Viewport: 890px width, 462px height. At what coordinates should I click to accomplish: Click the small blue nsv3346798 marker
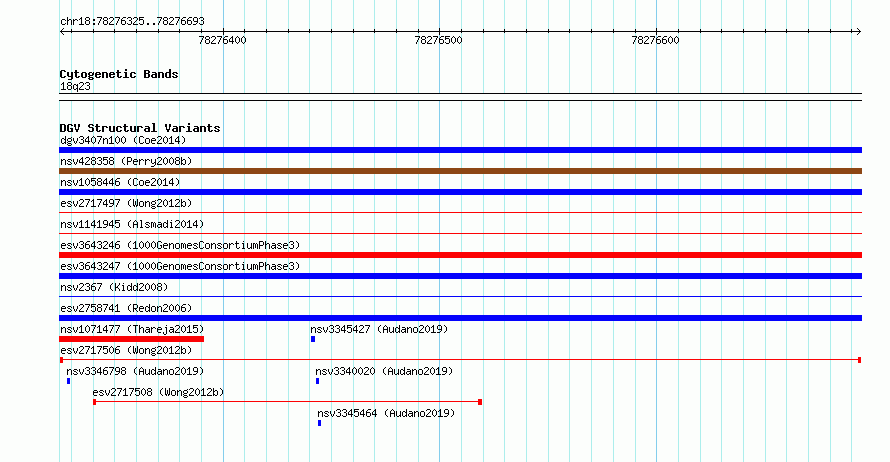[x=69, y=381]
